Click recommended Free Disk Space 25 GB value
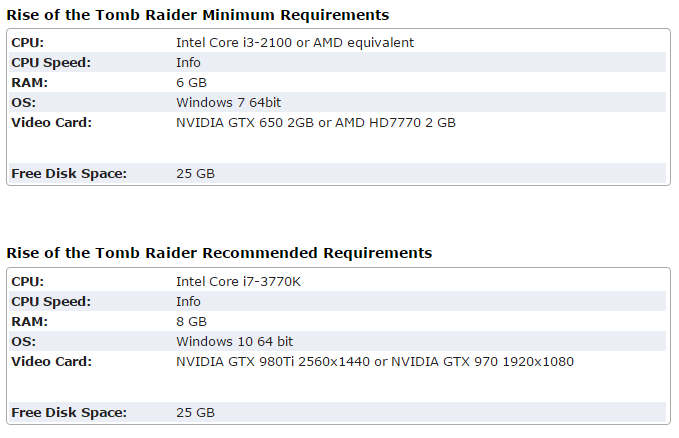The width and height of the screenshot is (679, 438). [x=195, y=412]
